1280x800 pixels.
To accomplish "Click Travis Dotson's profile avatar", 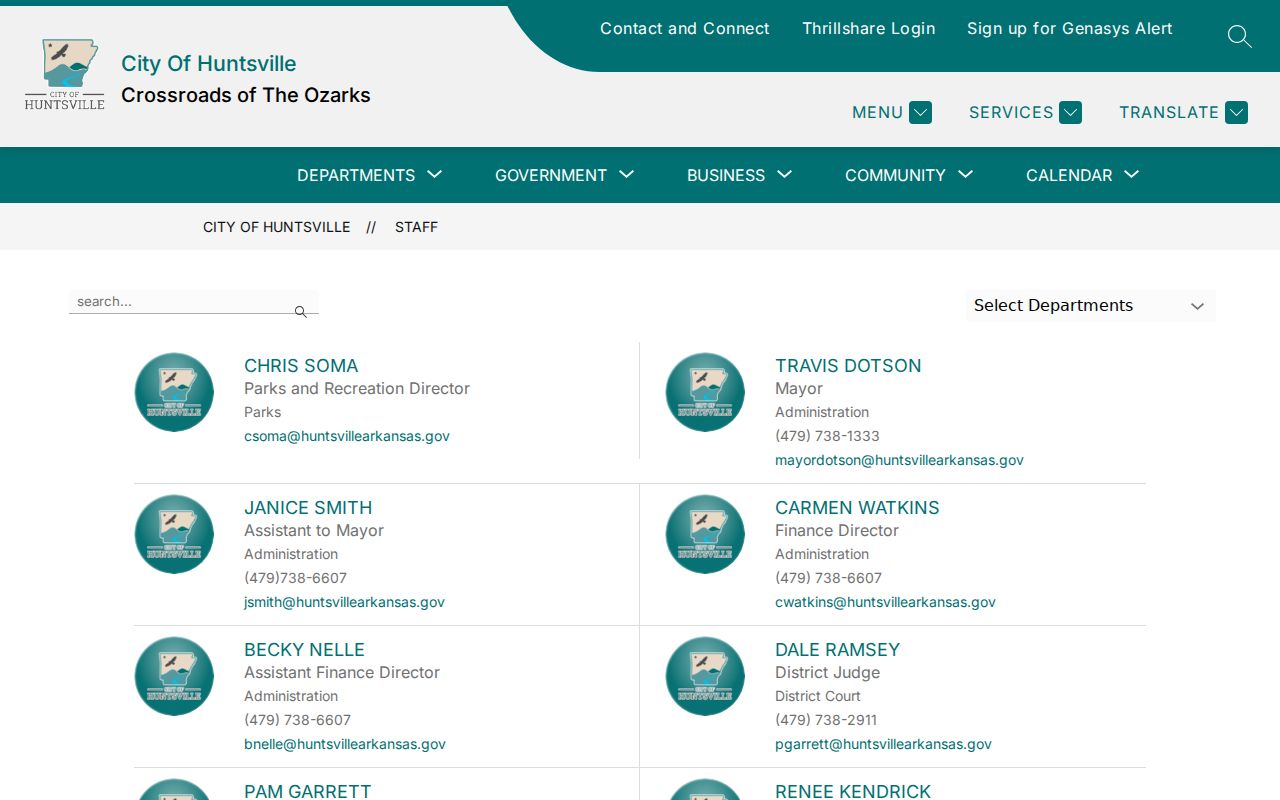I will pyautogui.click(x=705, y=392).
